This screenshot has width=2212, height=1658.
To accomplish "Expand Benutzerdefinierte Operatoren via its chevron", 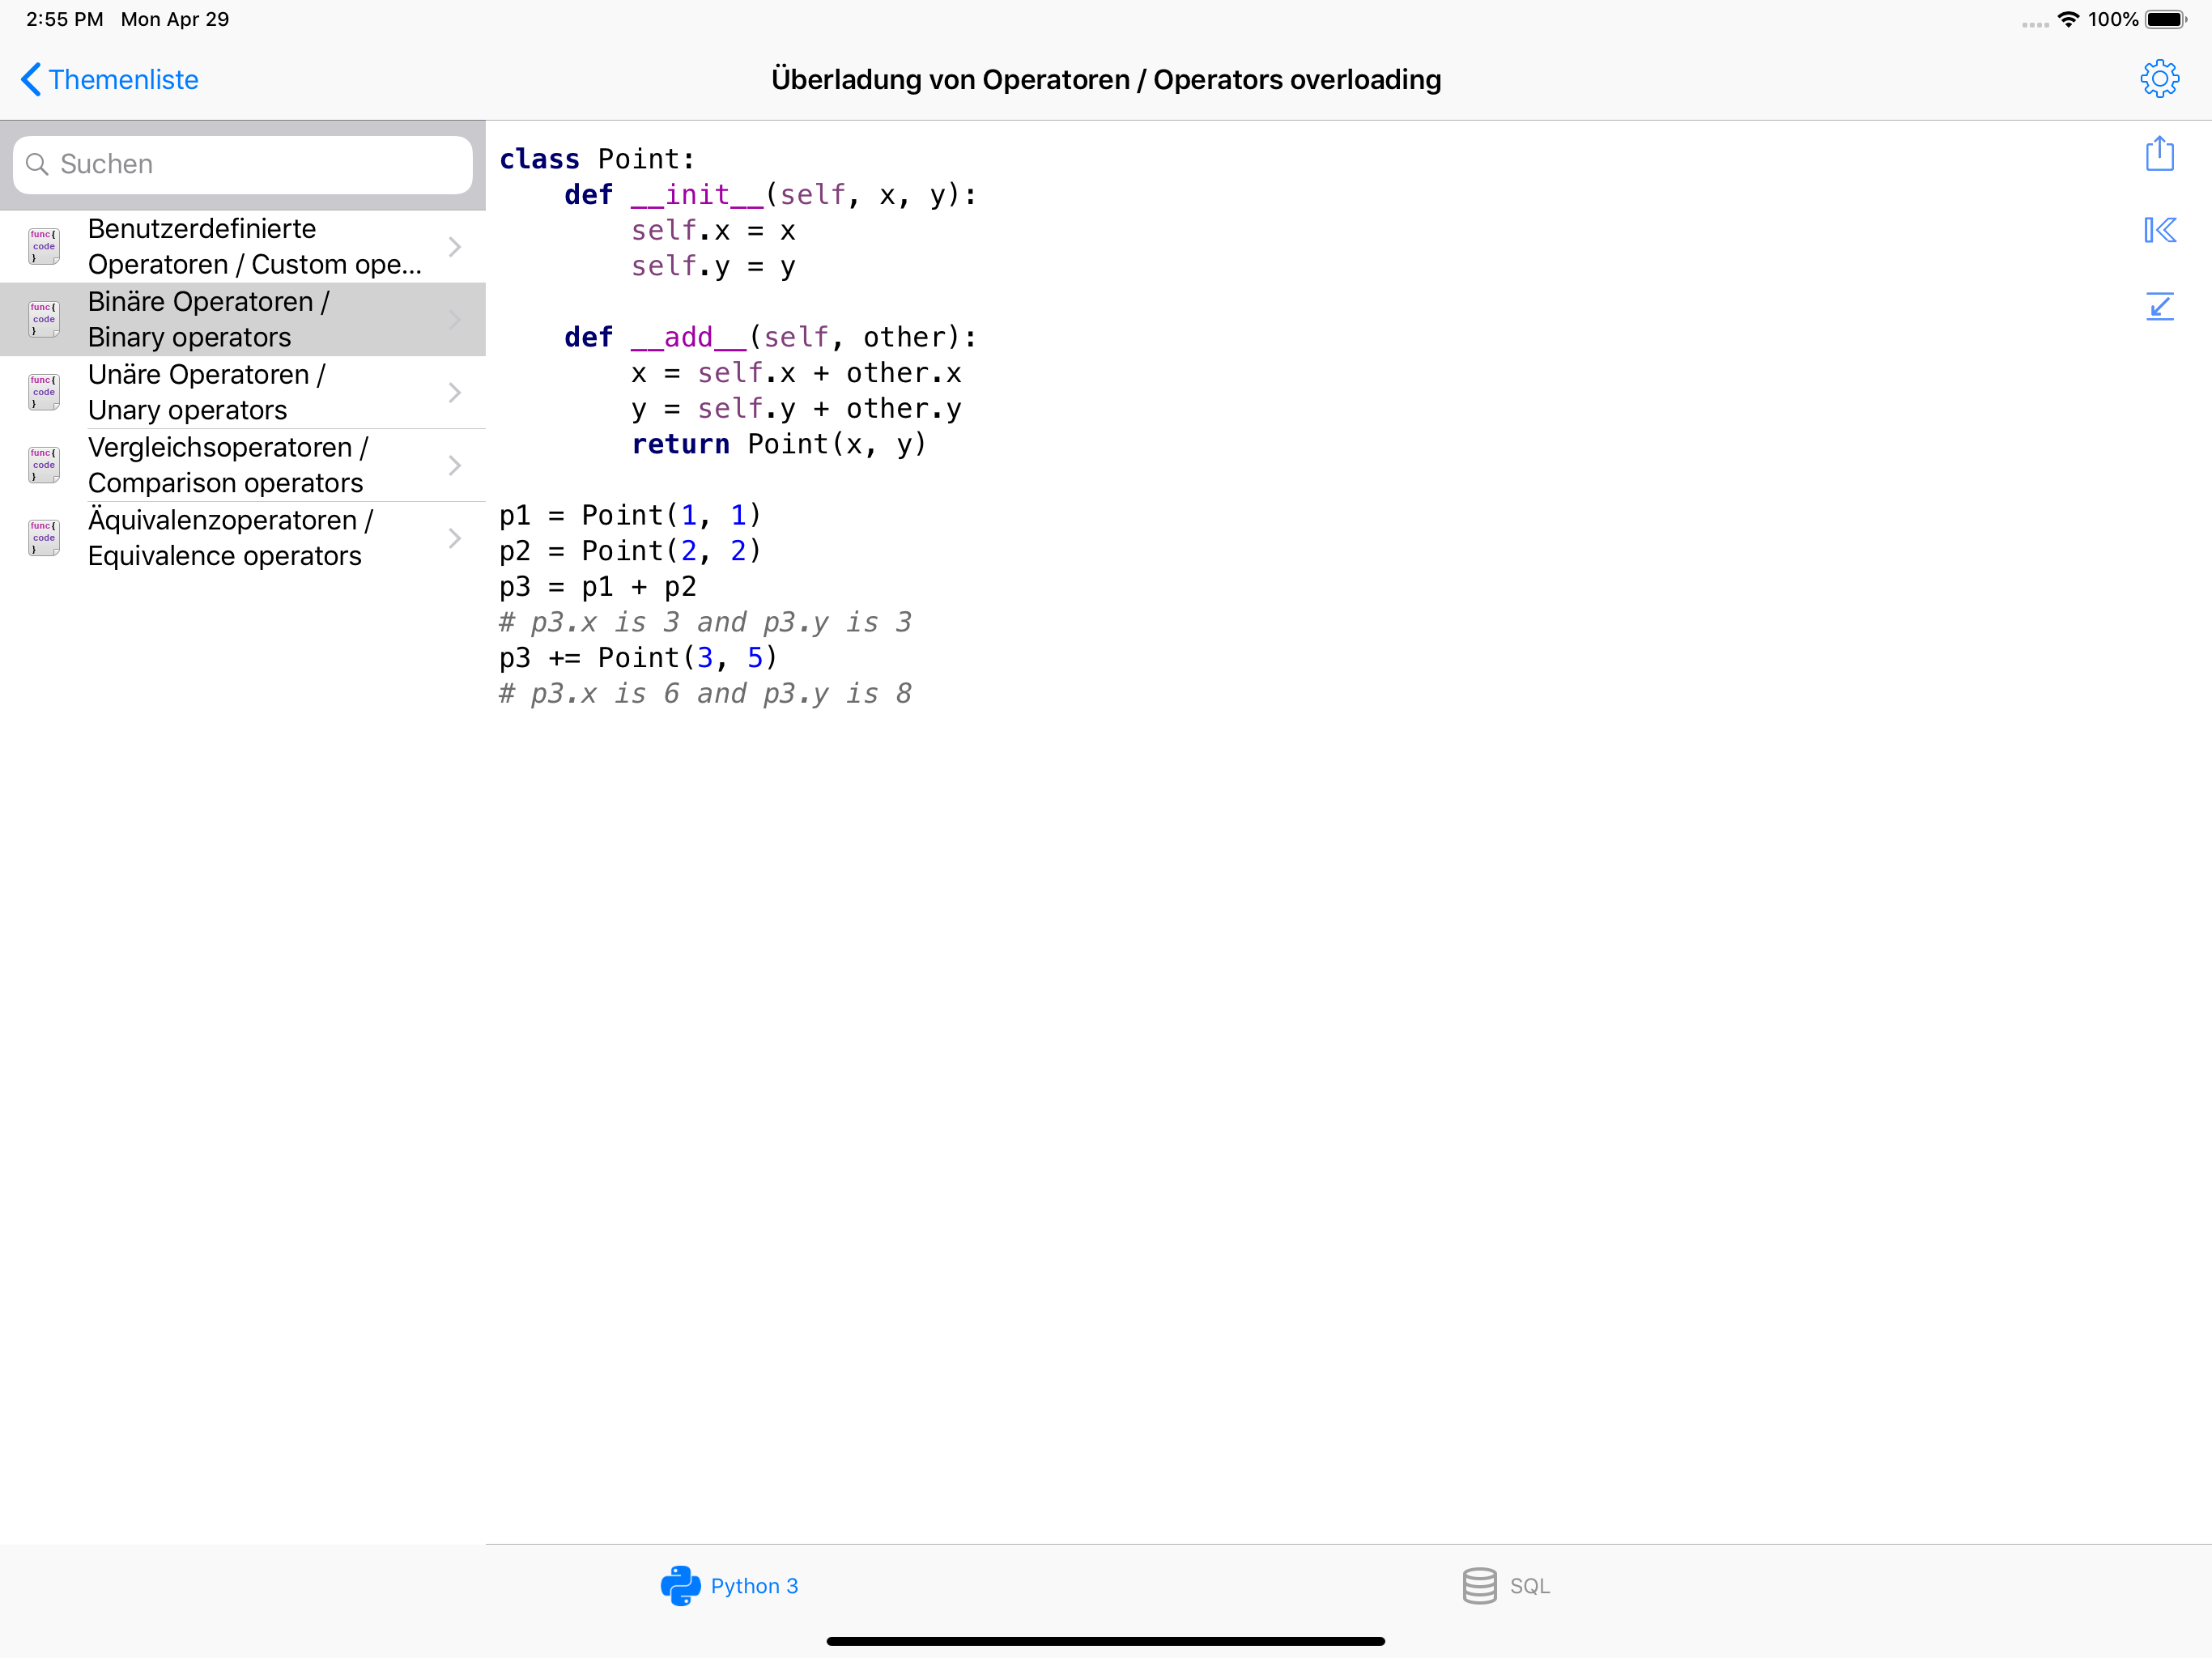I will click(x=456, y=246).
